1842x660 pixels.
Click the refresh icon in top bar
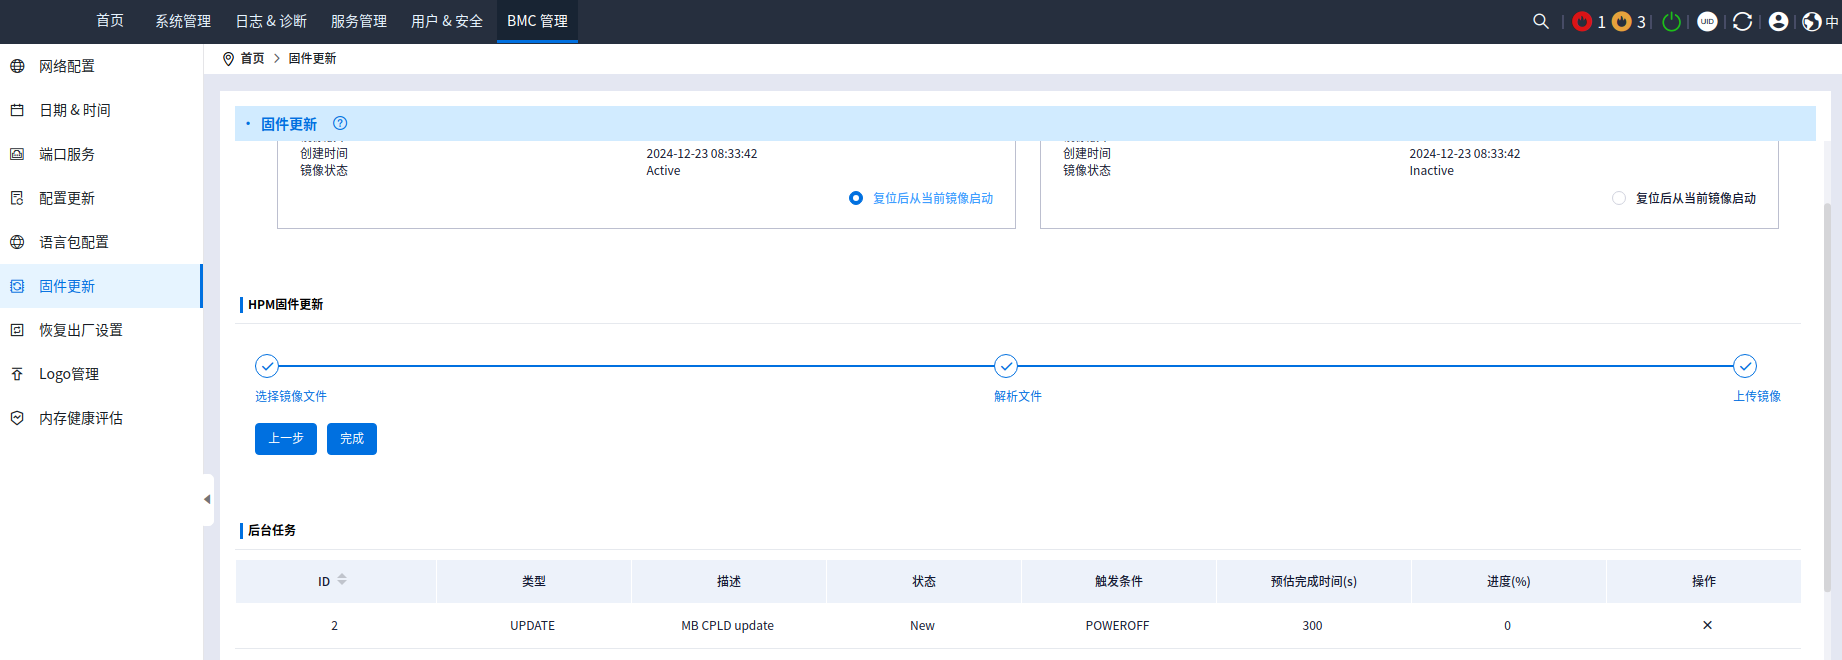coord(1742,21)
